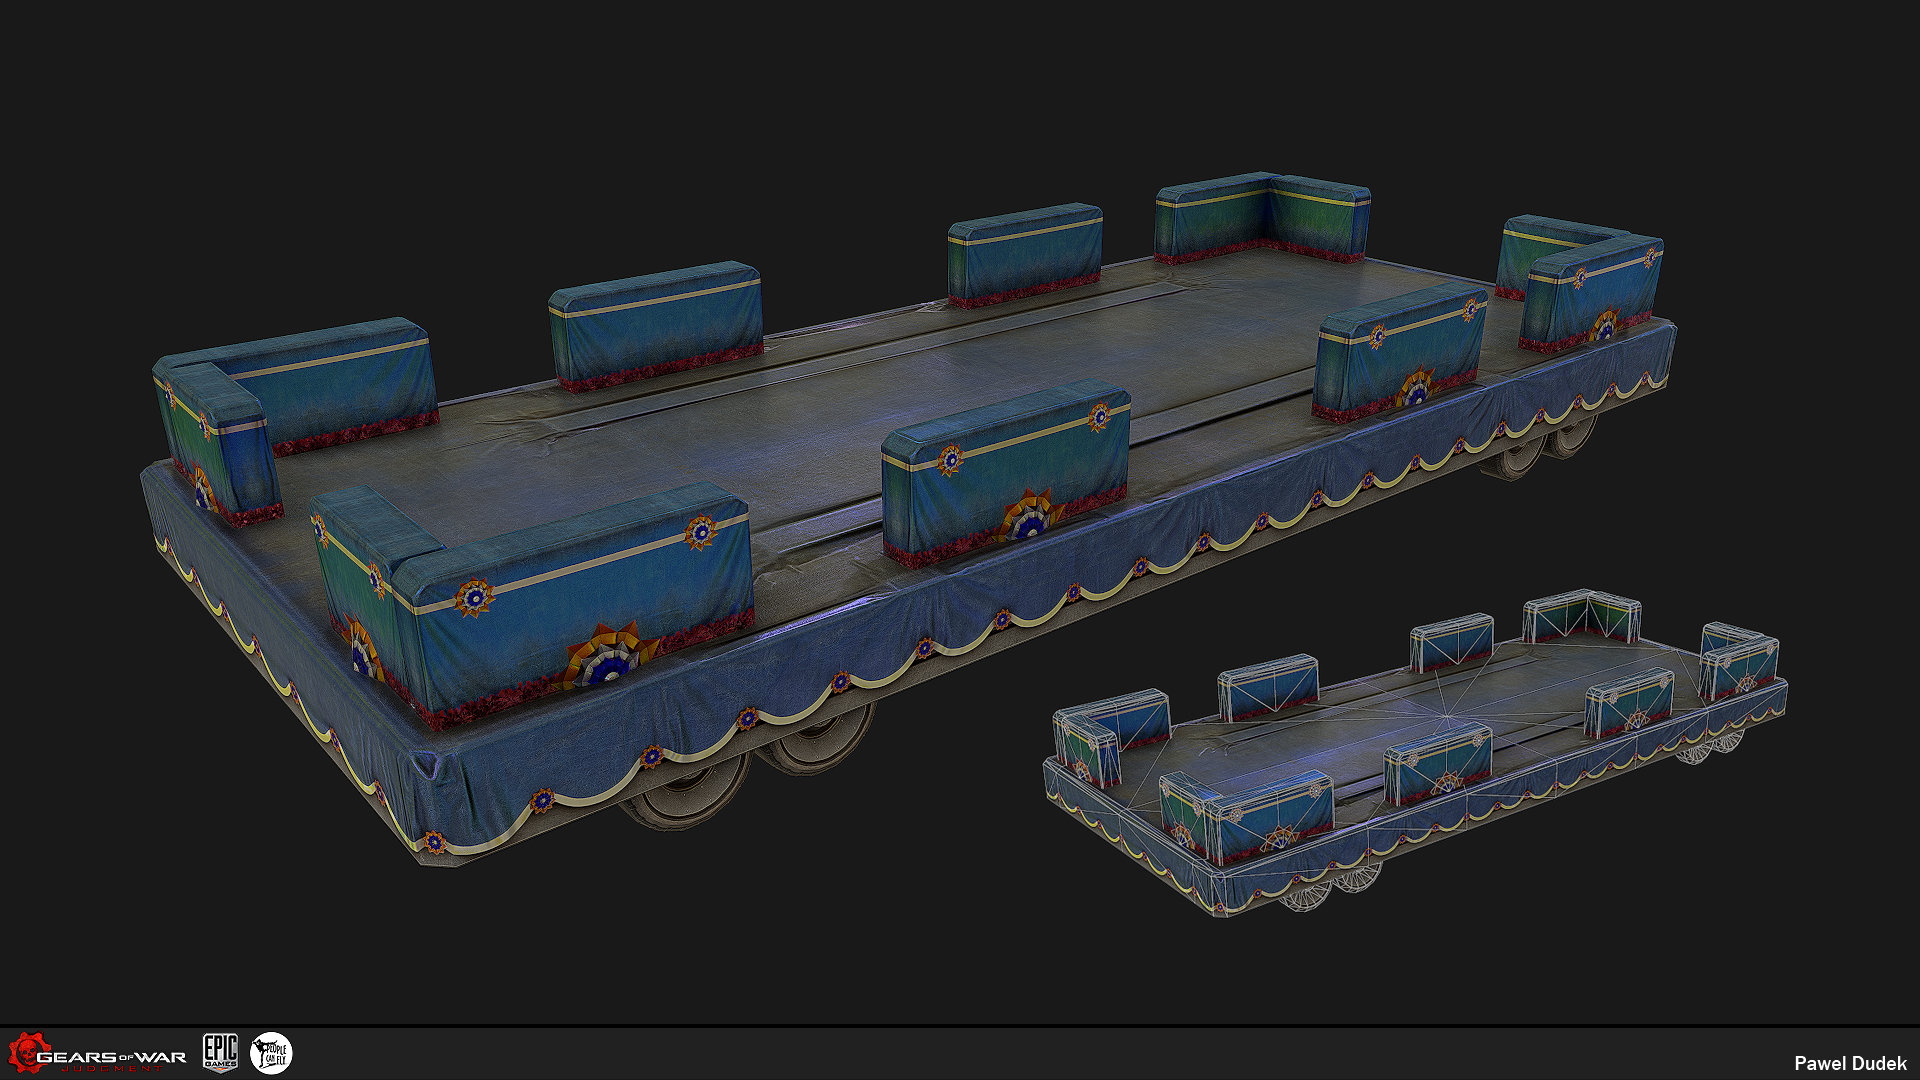Click the GAMES text on the Epic logo
The image size is (1920, 1080).
pos(220,1062)
